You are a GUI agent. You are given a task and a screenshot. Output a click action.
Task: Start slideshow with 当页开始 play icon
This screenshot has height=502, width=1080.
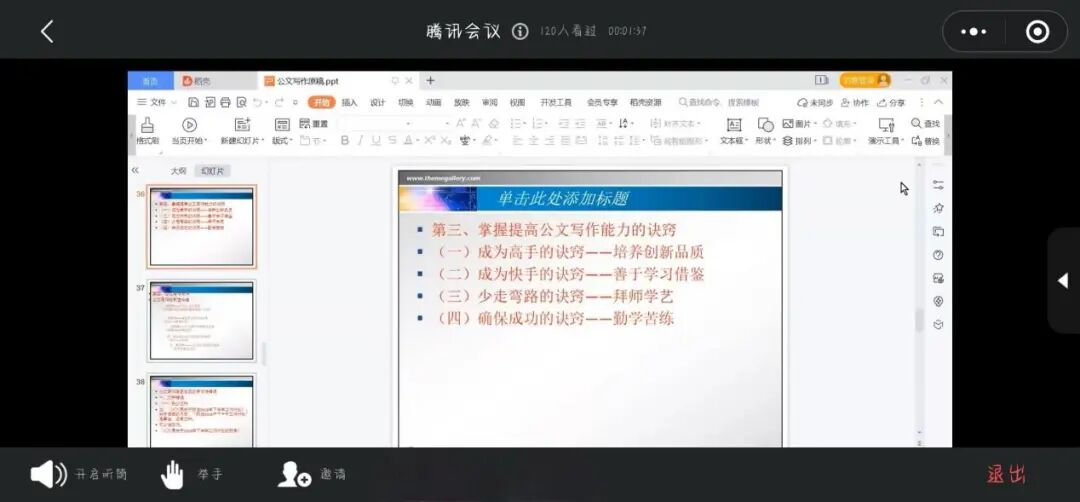pos(189,125)
